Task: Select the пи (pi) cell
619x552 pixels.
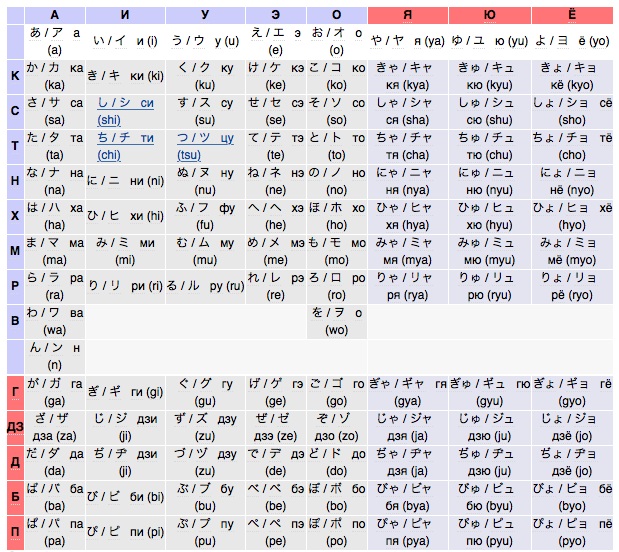Action: pyautogui.click(x=125, y=533)
